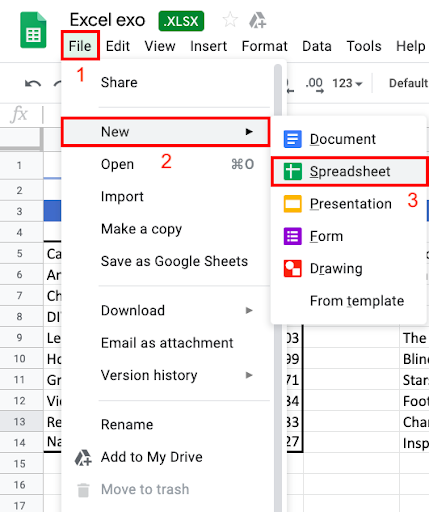Screen dimensions: 429x512
Task: Choose Rename in File menu
Action: [166, 425]
